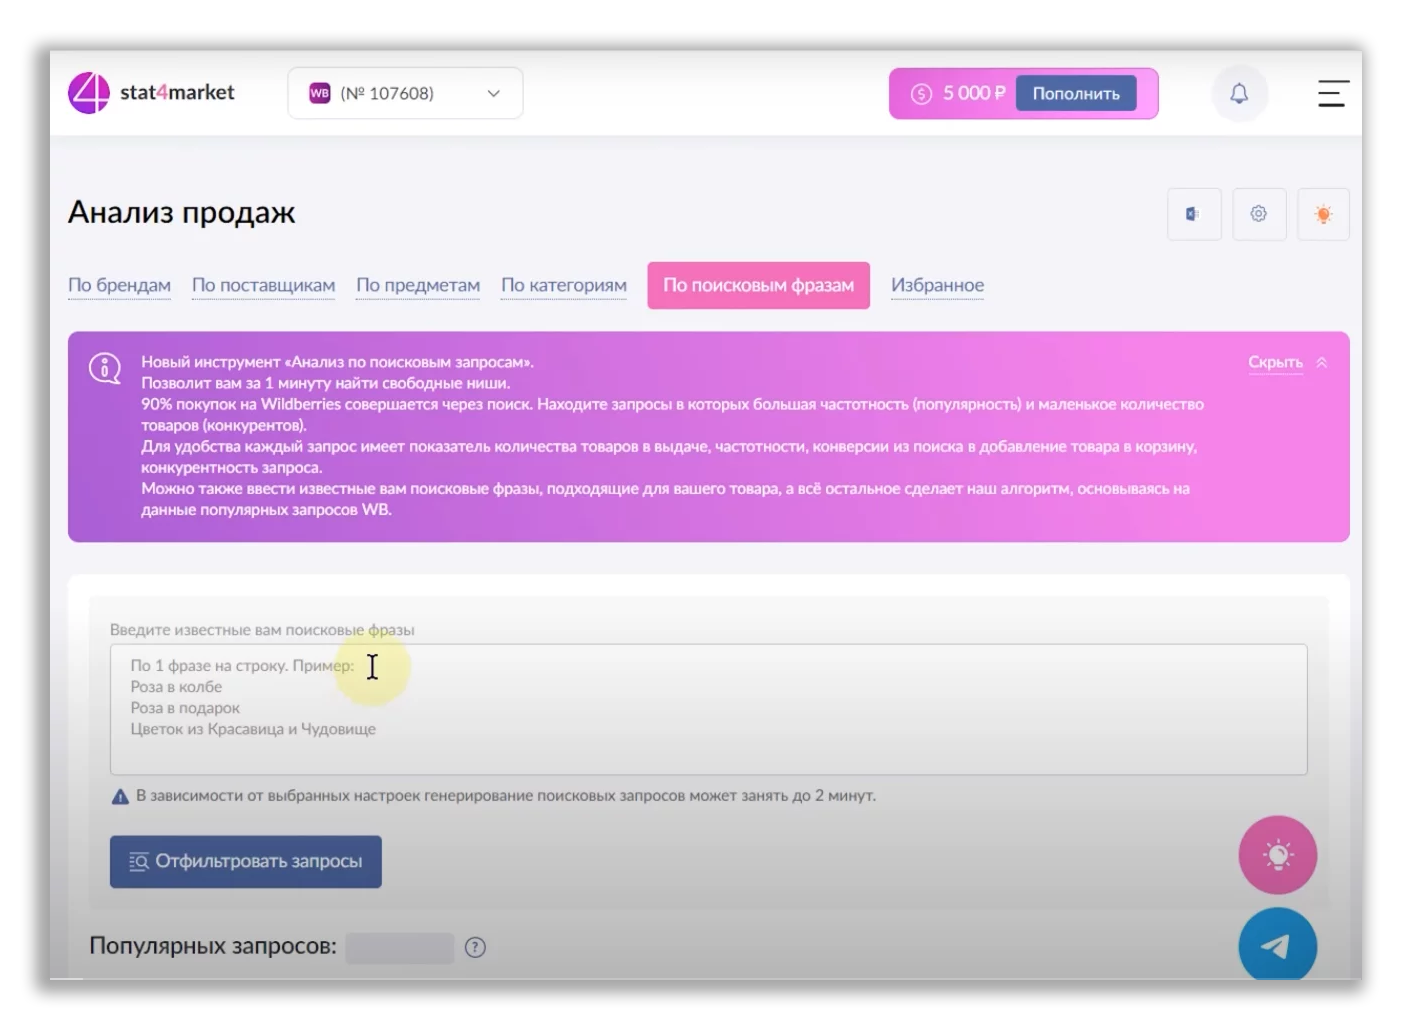
Task: Click the info icon in the pink banner
Action: 105,368
